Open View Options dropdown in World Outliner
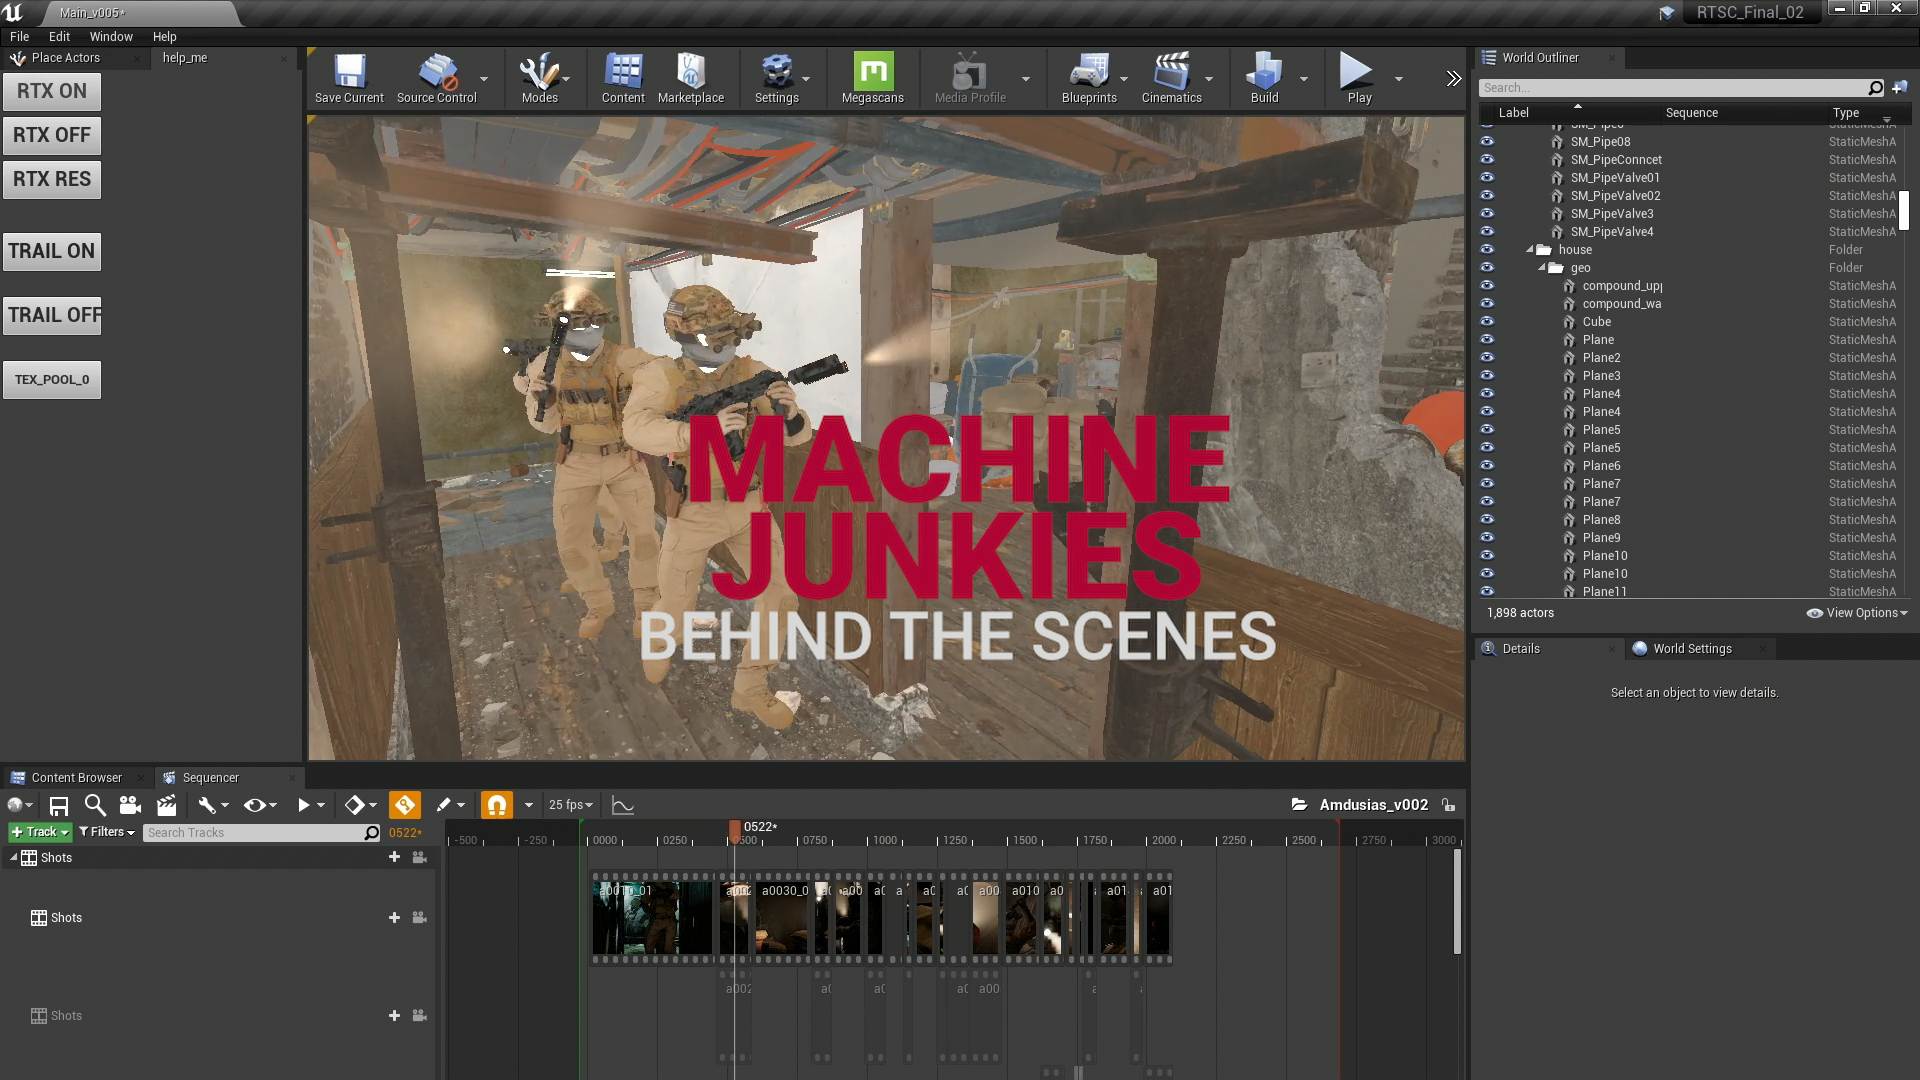This screenshot has height=1080, width=1920. 1858,613
